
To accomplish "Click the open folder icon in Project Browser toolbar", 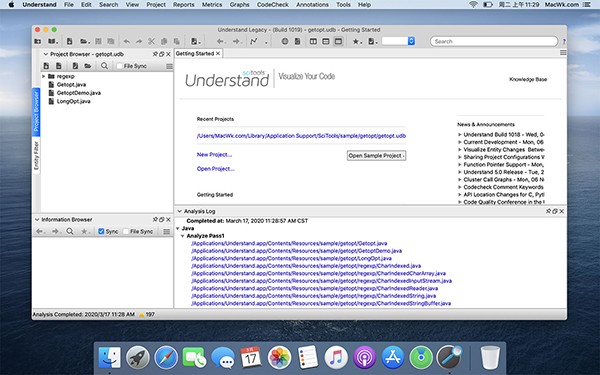I will pos(88,66).
